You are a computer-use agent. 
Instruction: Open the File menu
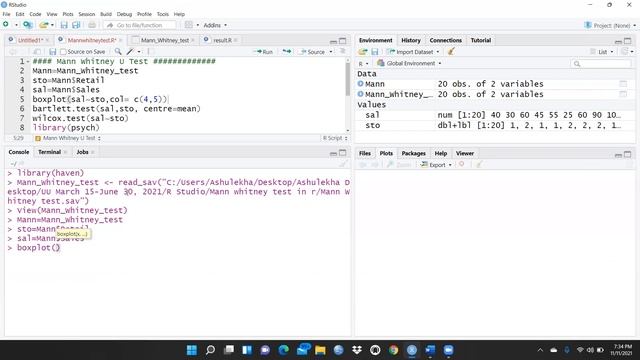pyautogui.click(x=7, y=14)
